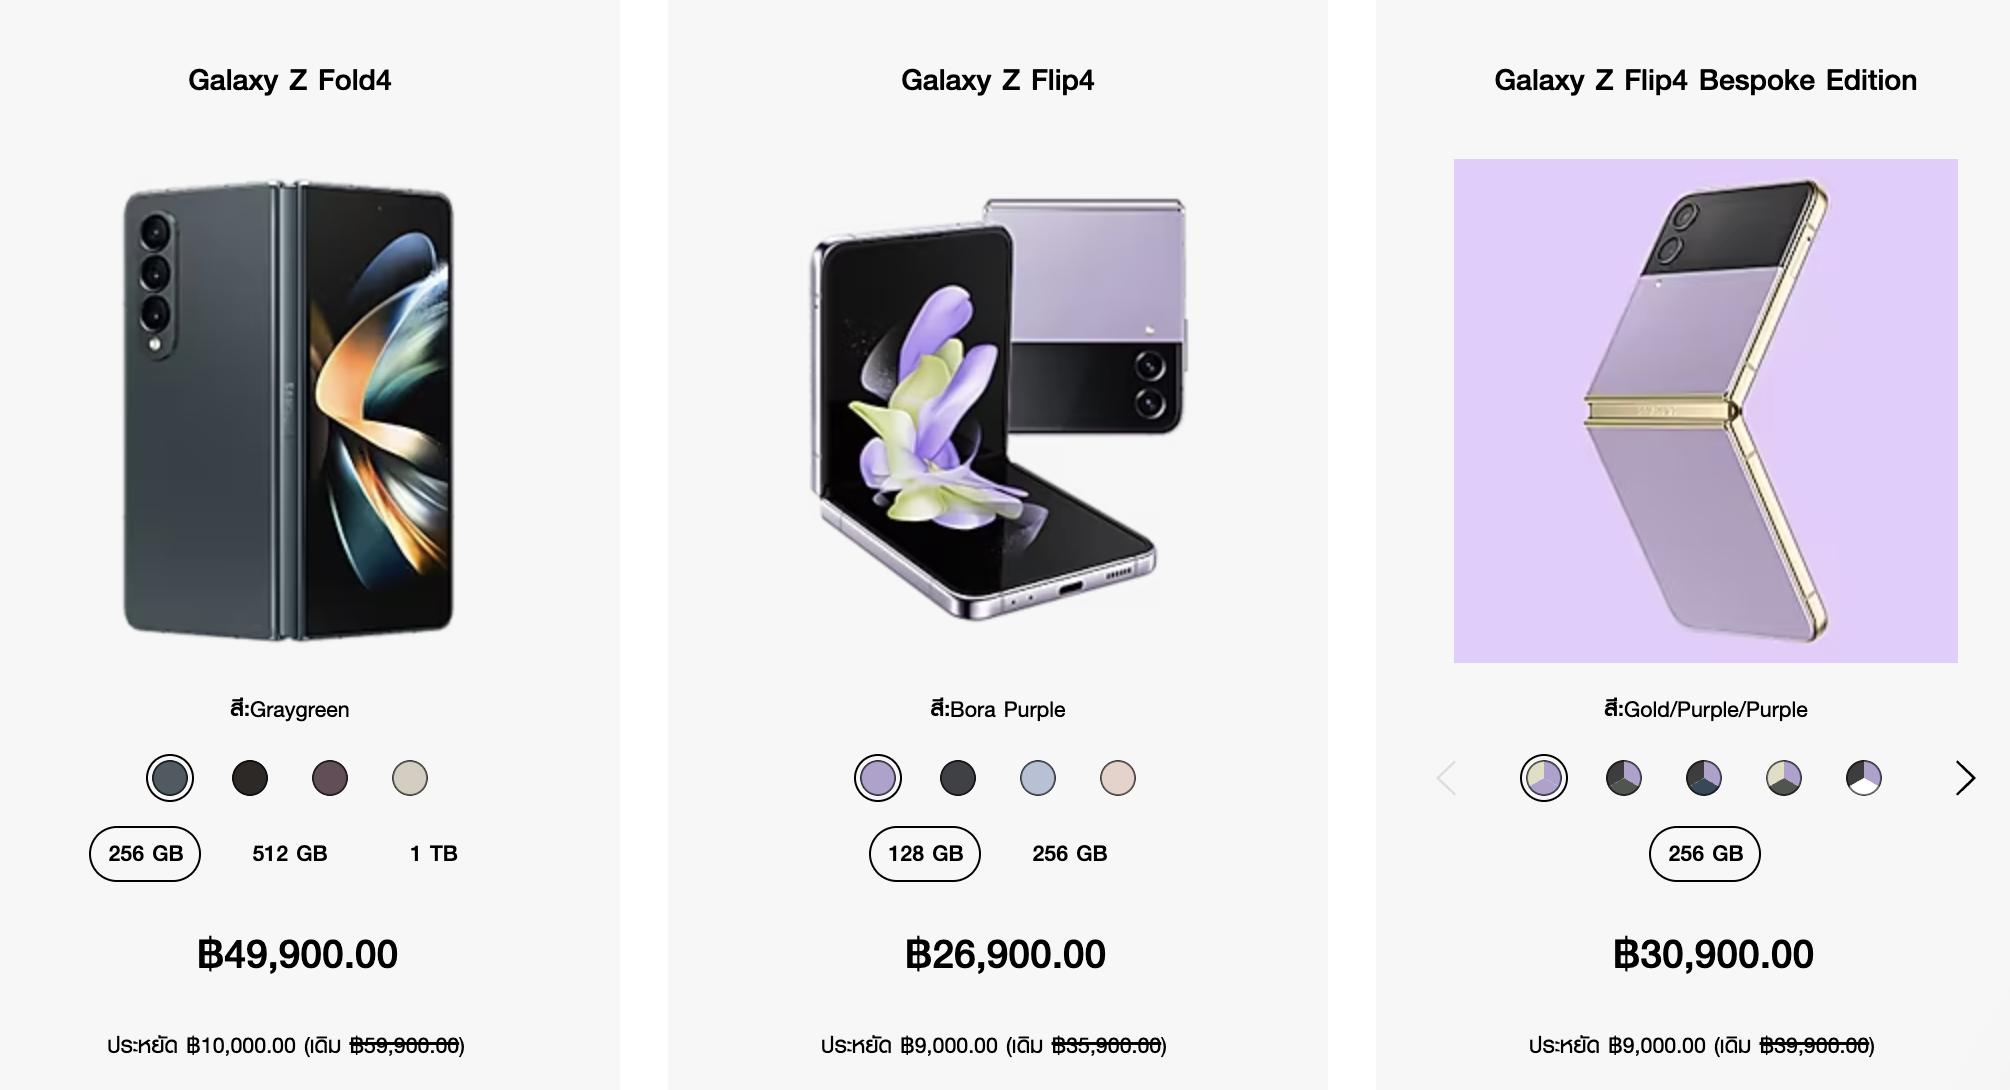Viewport: 2010px width, 1090px height.
Task: Show previous Bespoke Edition color options
Action: [x=1446, y=778]
